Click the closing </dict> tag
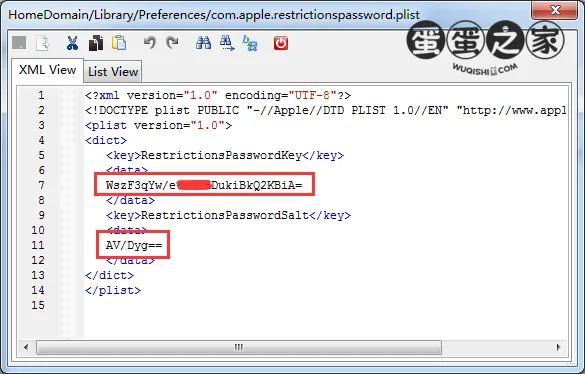 [109, 275]
